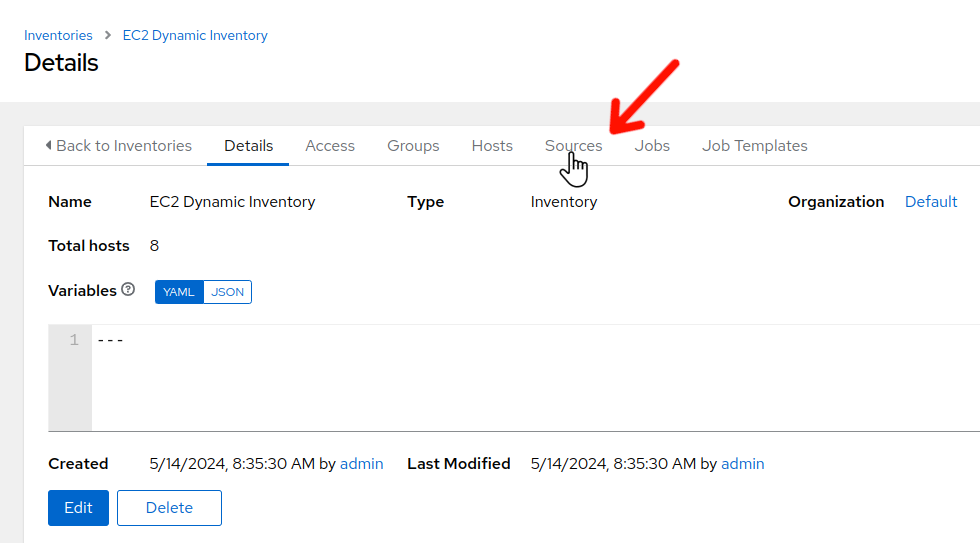Open the Job Templates tab

754,146
